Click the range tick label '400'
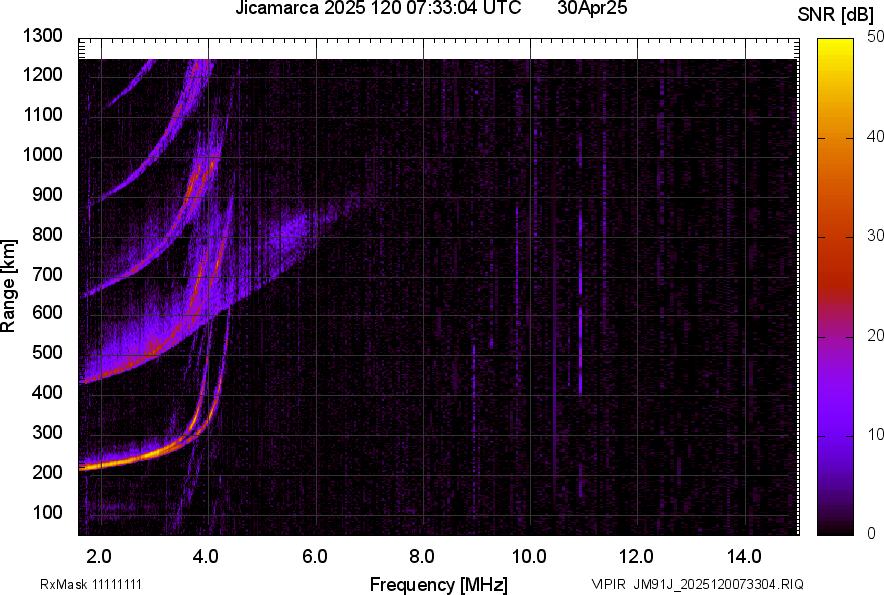 pos(47,392)
